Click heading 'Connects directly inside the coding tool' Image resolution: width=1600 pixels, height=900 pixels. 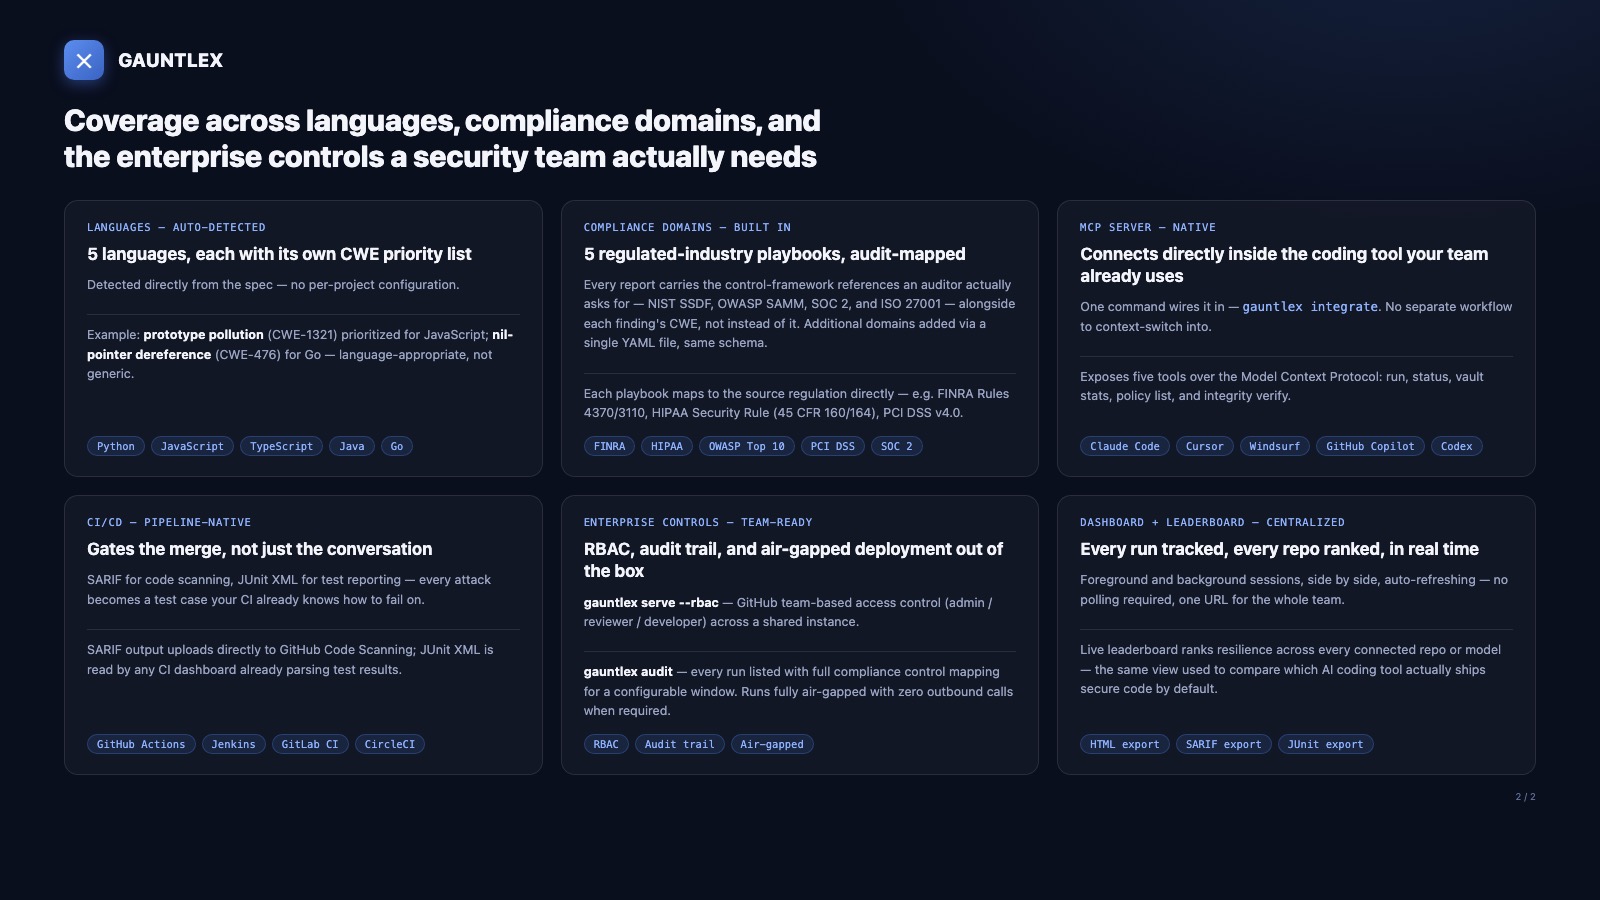(x=1284, y=265)
